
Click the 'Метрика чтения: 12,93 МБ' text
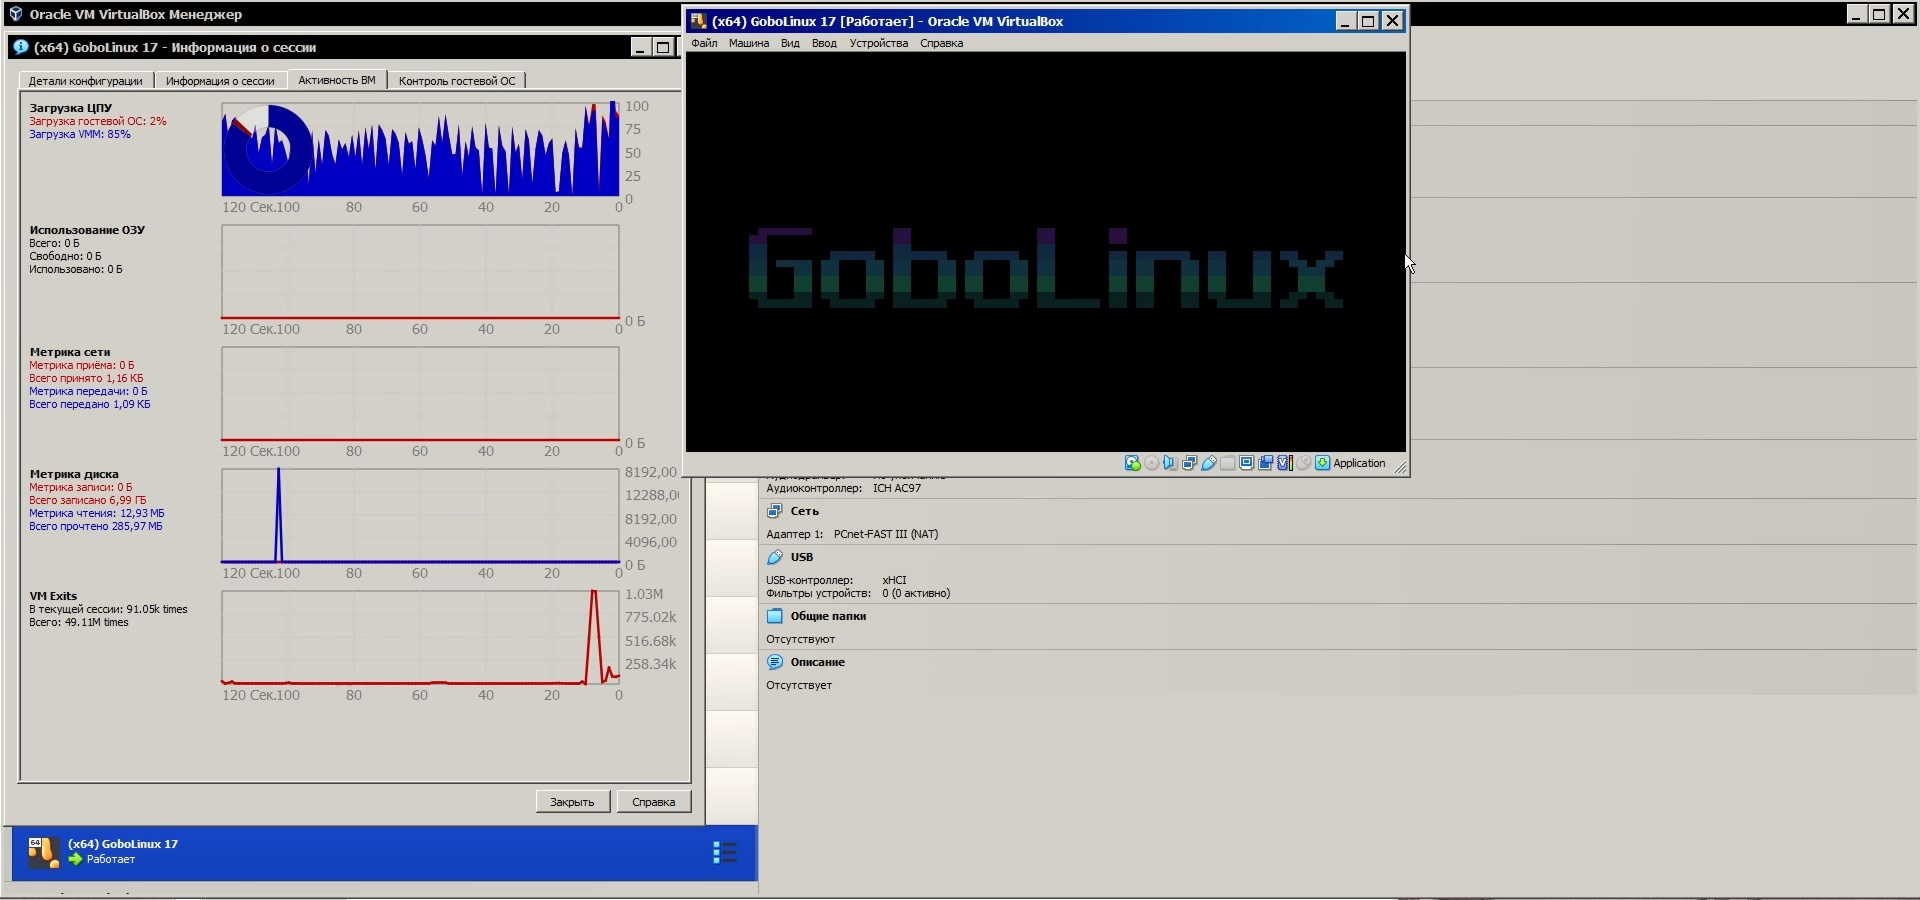(97, 513)
